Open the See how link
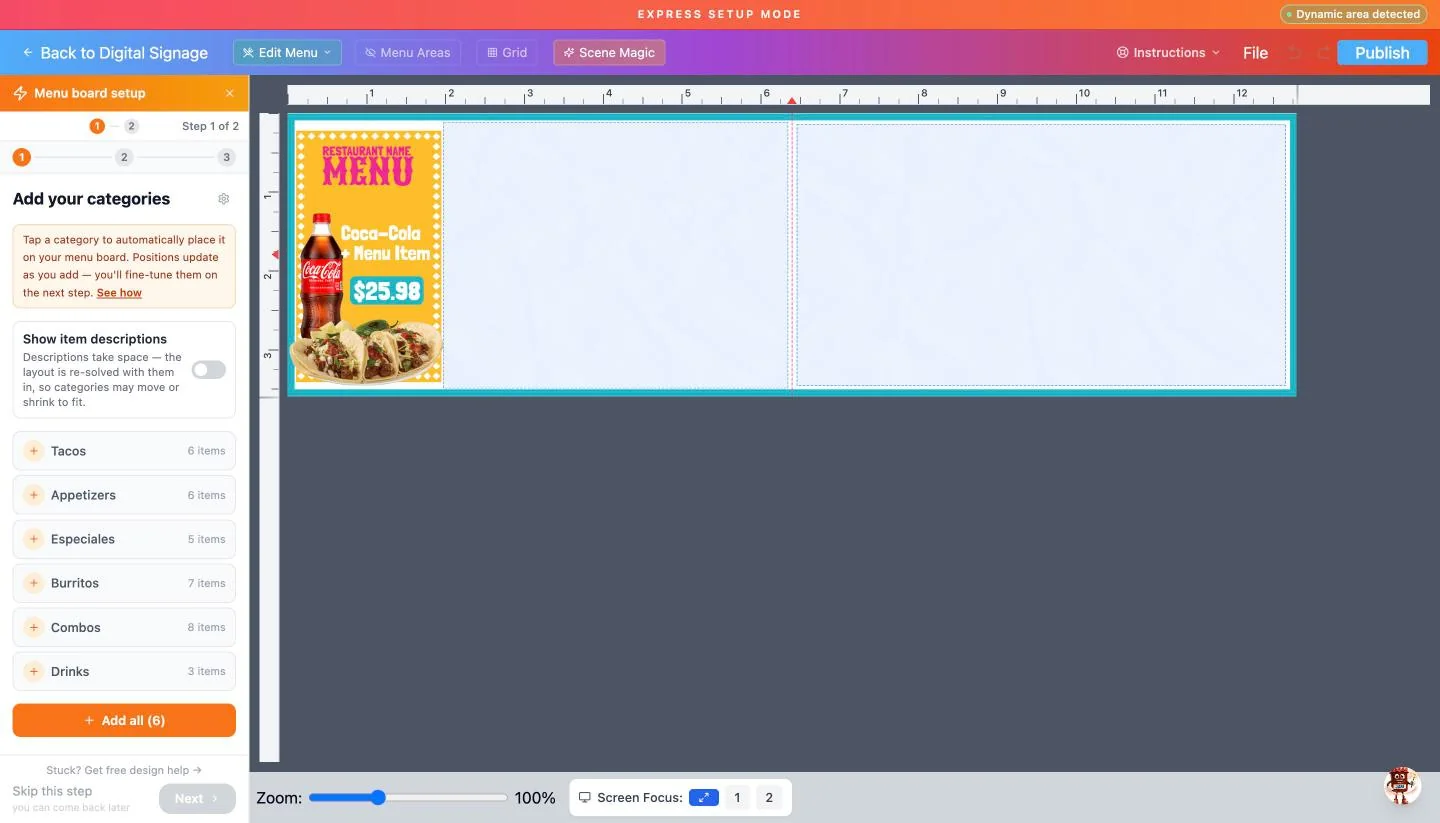 119,293
